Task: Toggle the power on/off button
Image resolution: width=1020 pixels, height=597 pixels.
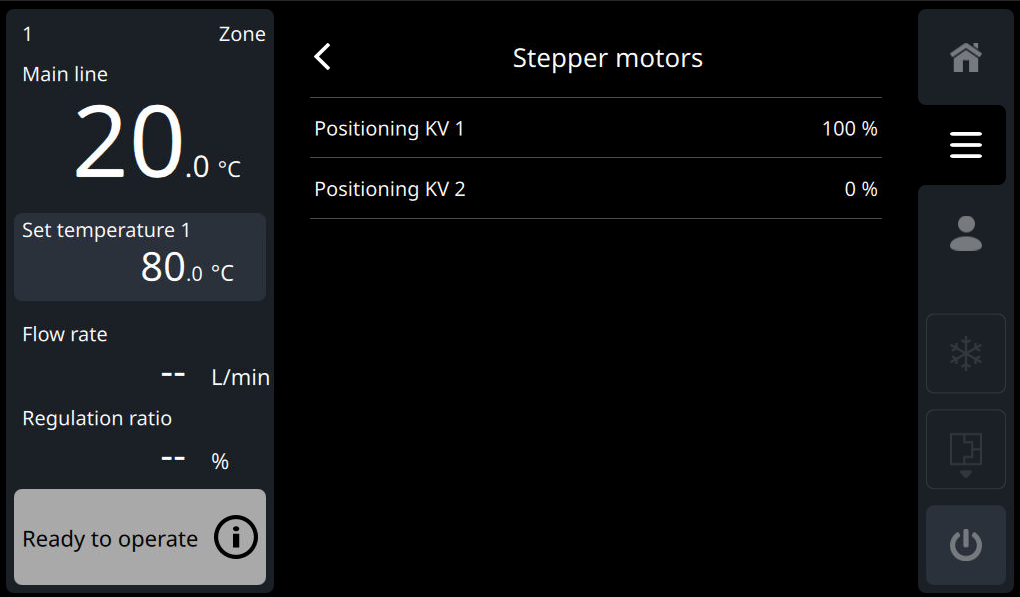Action: (x=965, y=545)
